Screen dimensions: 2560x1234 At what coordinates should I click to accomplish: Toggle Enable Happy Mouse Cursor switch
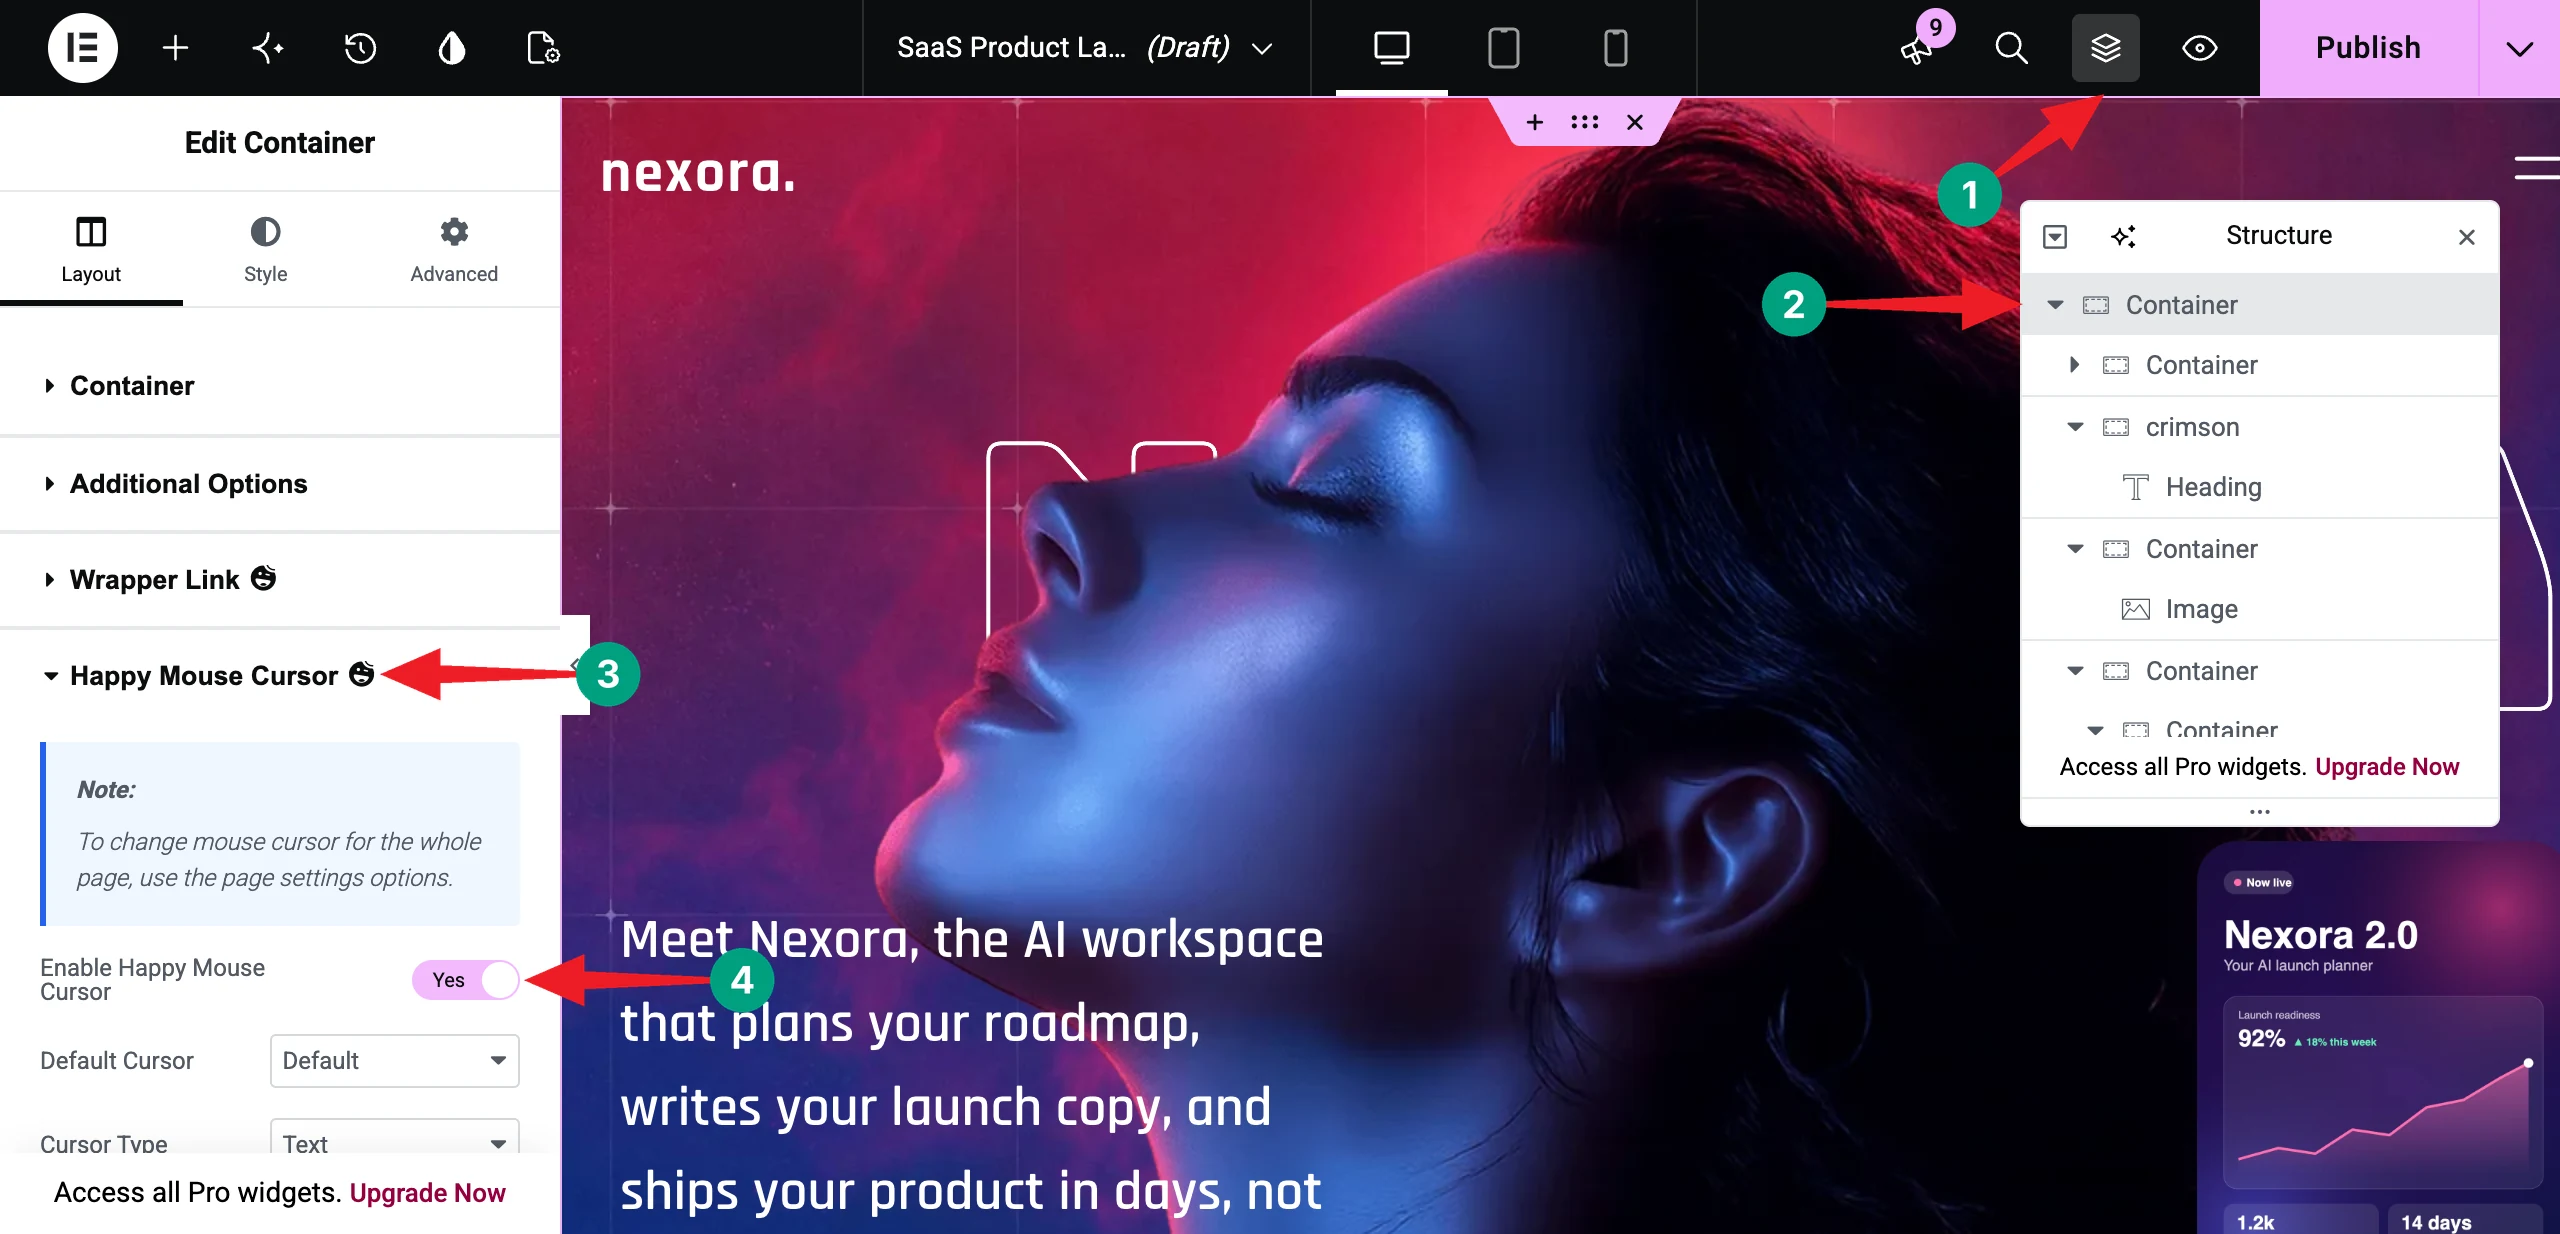click(x=465, y=979)
